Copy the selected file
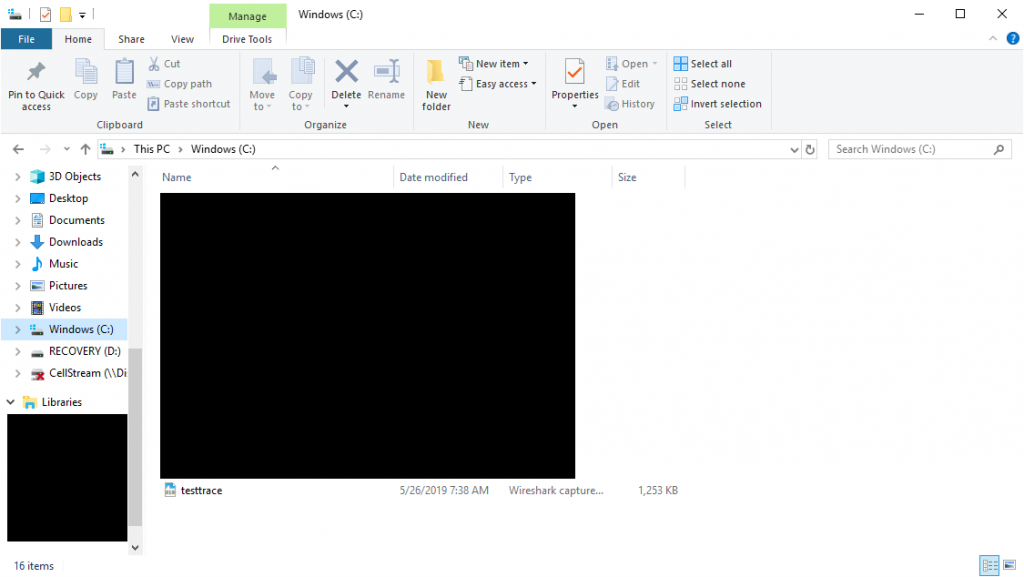Viewport: 1024px width, 577px height. pyautogui.click(x=85, y=83)
